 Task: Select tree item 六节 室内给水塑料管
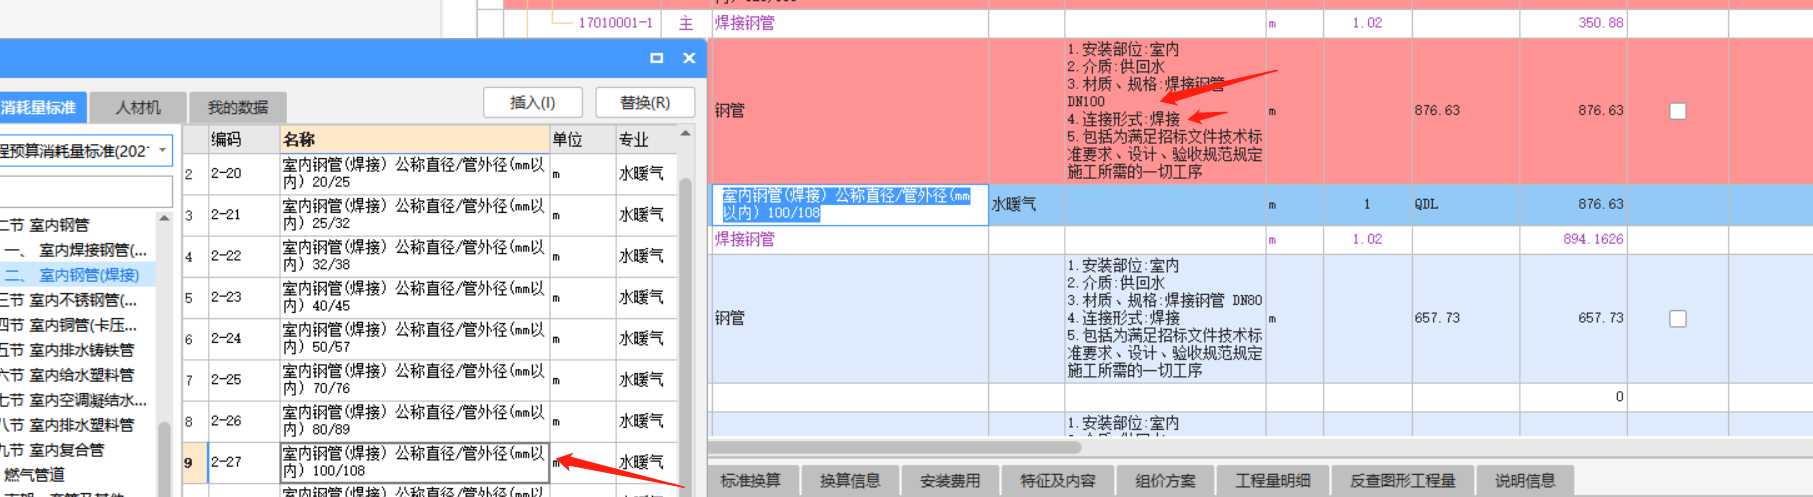(68, 375)
